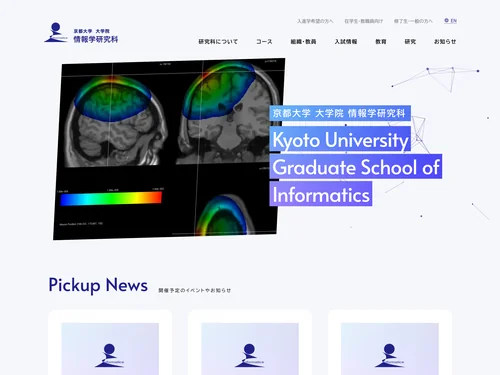This screenshot has height=375, width=500.
Task: Open the 研究 menu item
Action: coord(410,42)
